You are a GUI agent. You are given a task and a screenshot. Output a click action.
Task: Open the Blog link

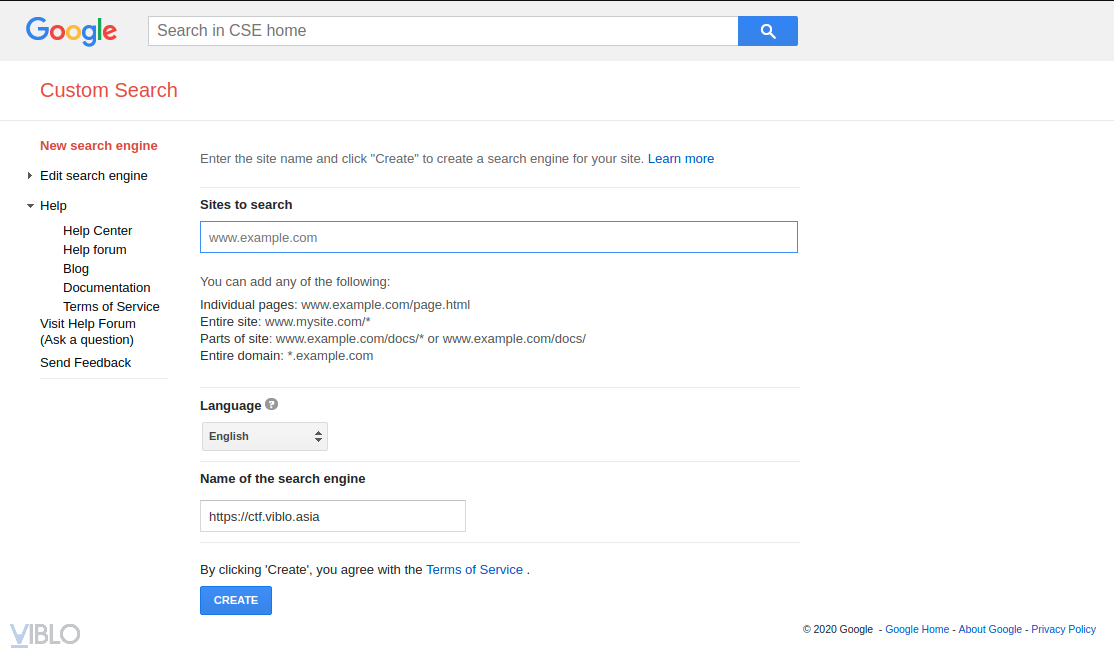click(76, 269)
